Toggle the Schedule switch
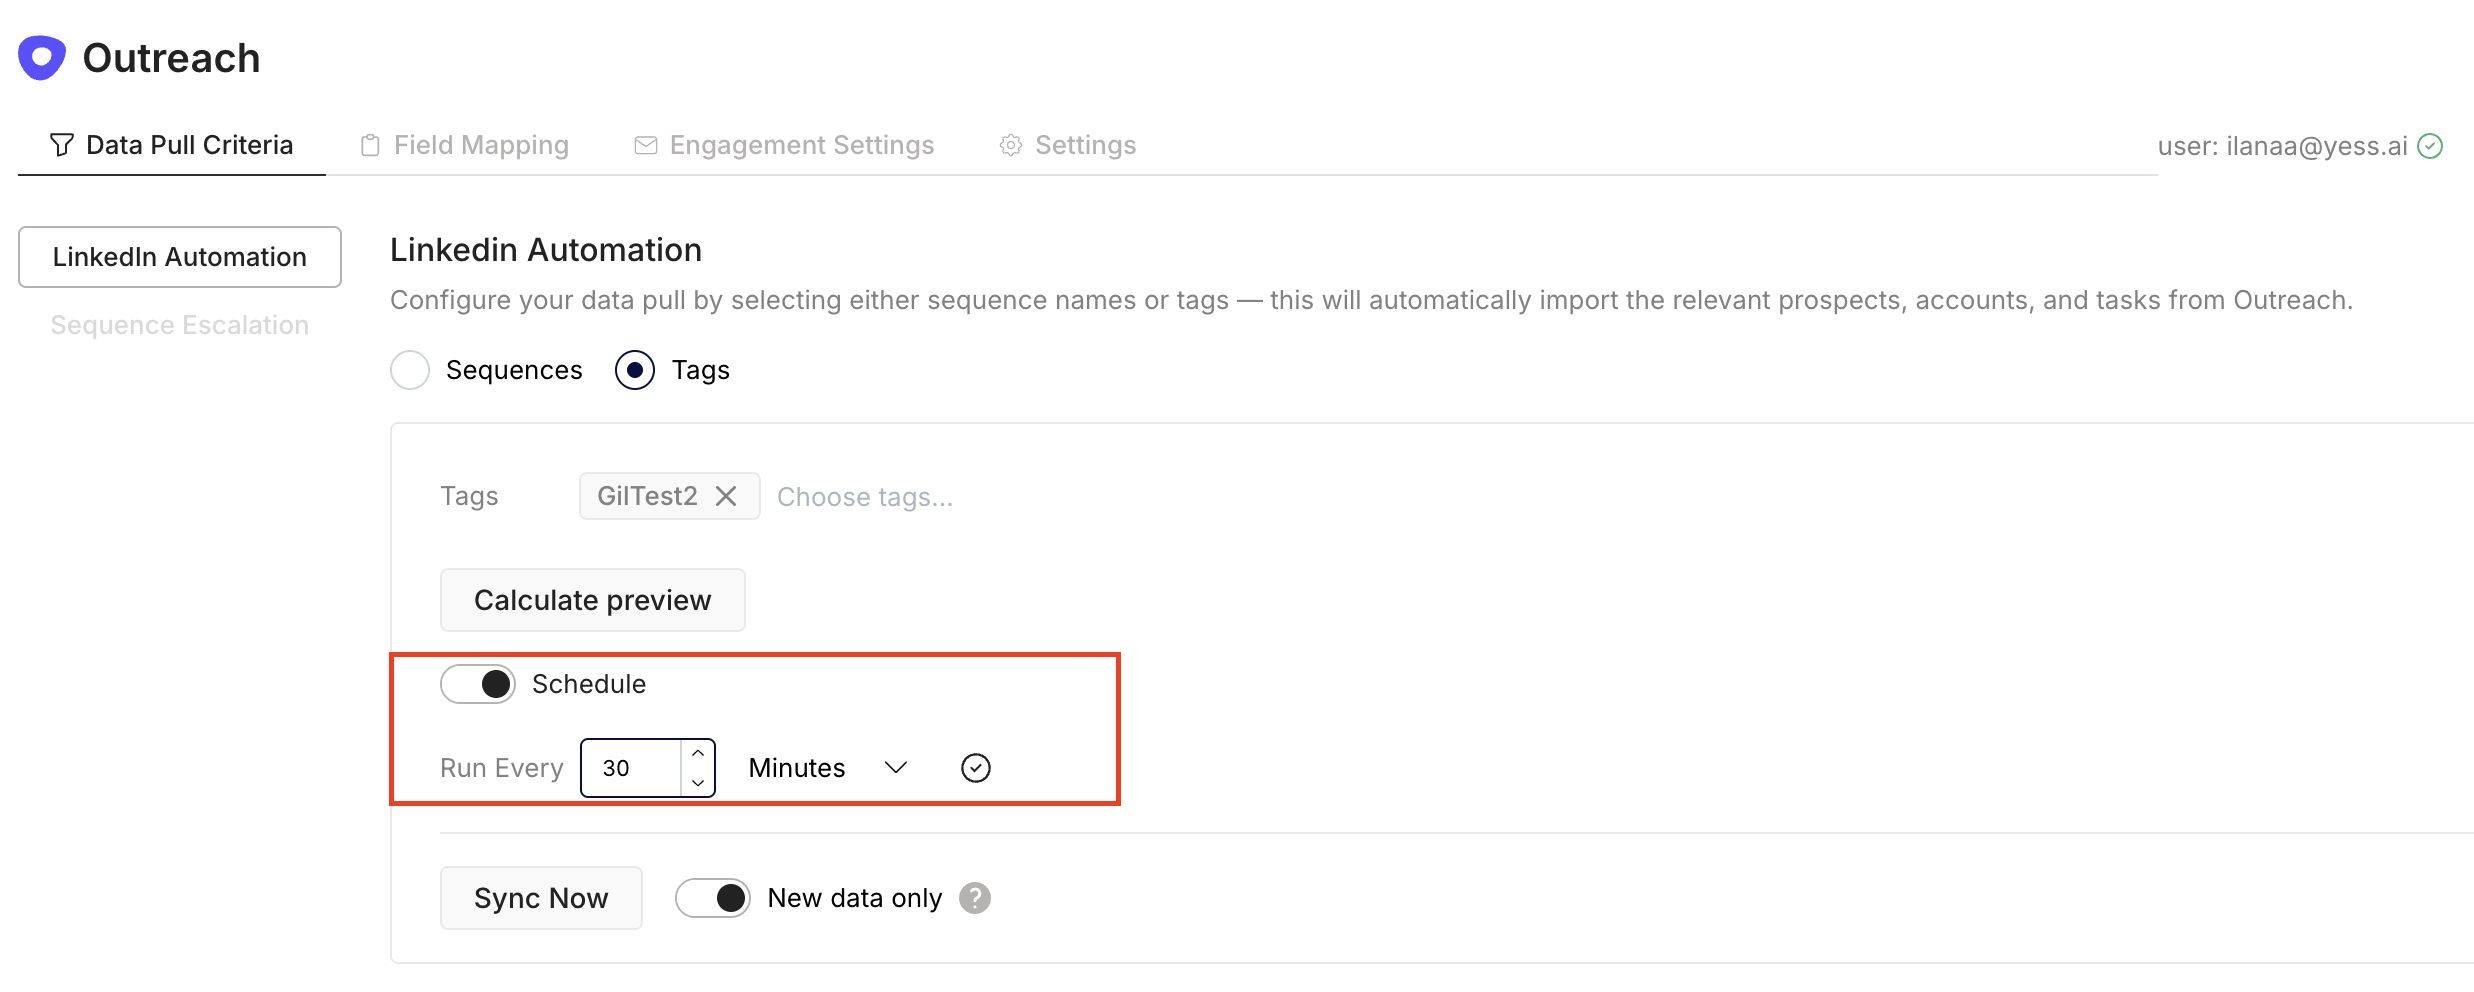Image resolution: width=2474 pixels, height=992 pixels. pos(478,684)
